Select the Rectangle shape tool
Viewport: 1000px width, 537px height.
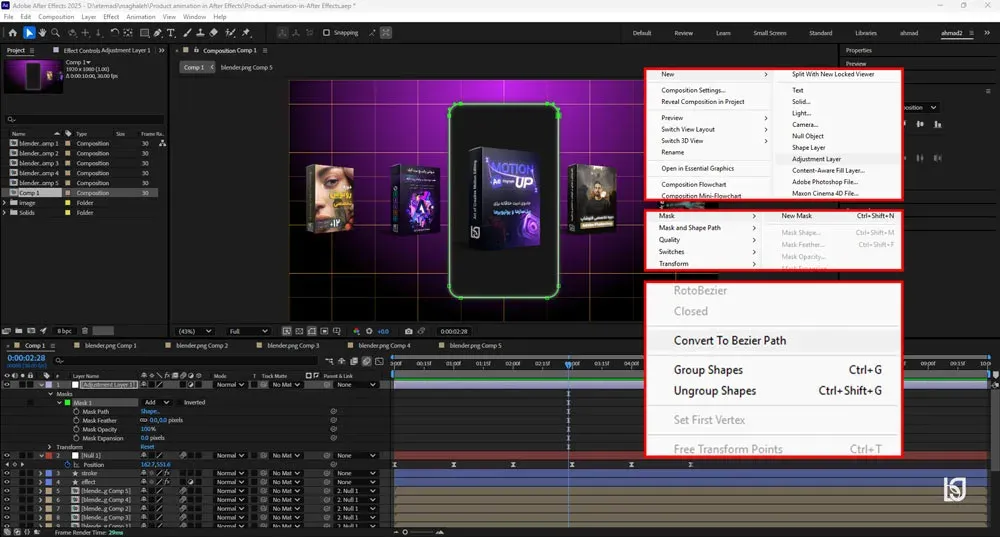tap(144, 33)
